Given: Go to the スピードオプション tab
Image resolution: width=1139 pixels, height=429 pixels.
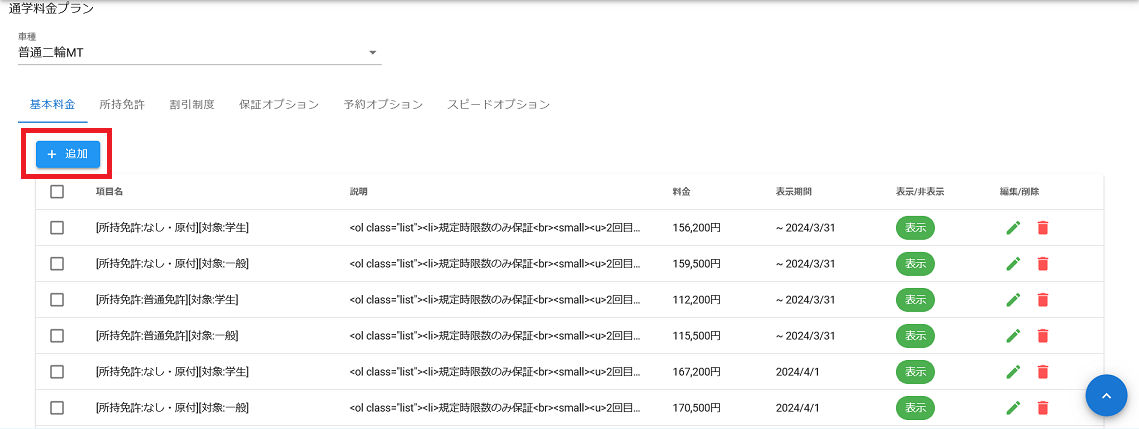Looking at the screenshot, I should [x=498, y=104].
